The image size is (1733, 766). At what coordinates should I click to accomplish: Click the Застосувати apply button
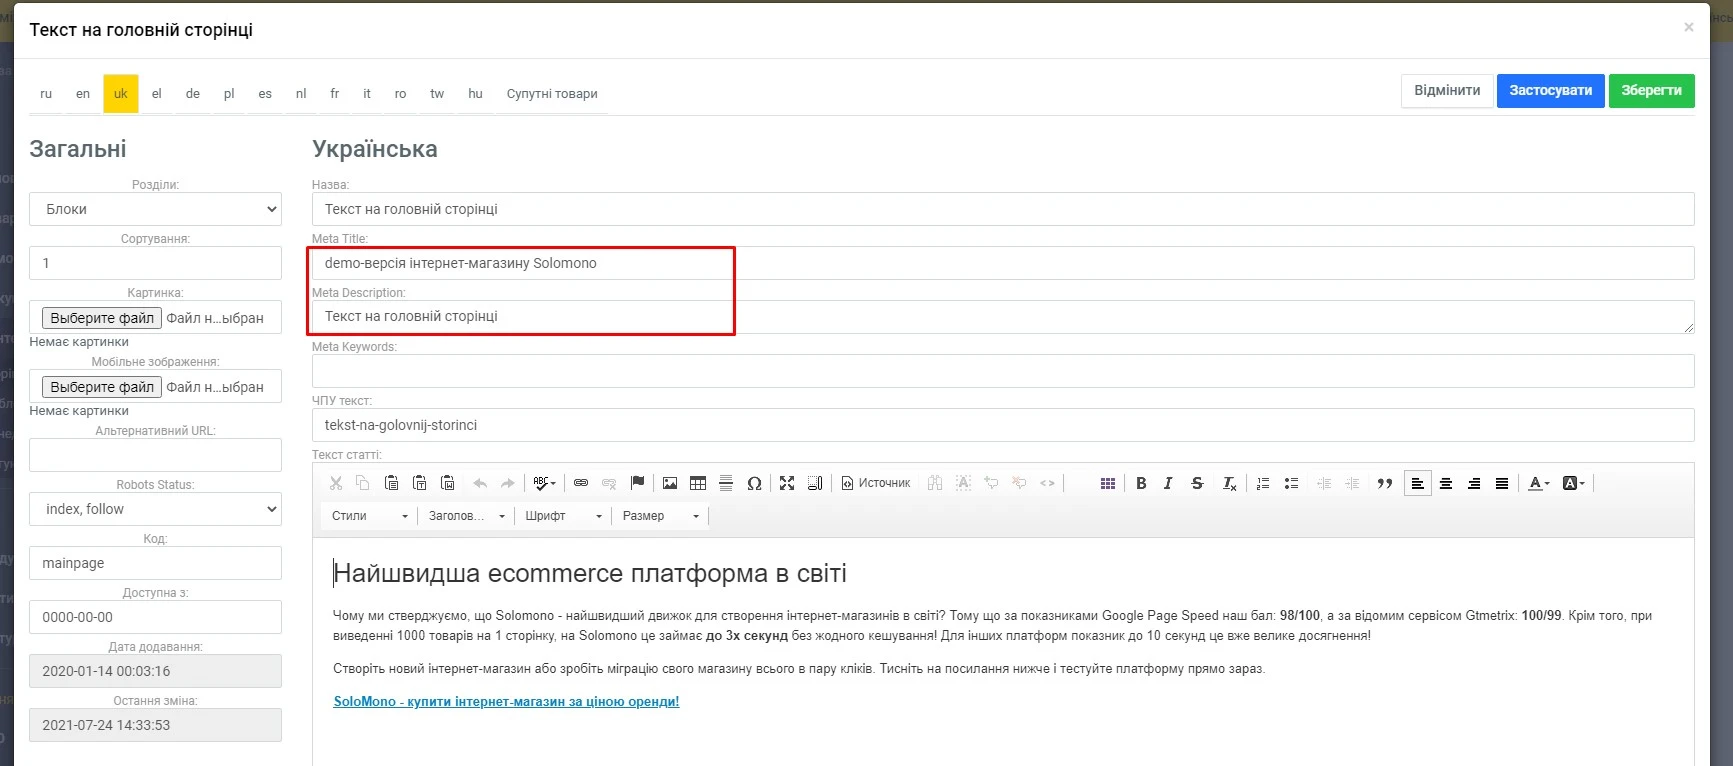[1551, 90]
